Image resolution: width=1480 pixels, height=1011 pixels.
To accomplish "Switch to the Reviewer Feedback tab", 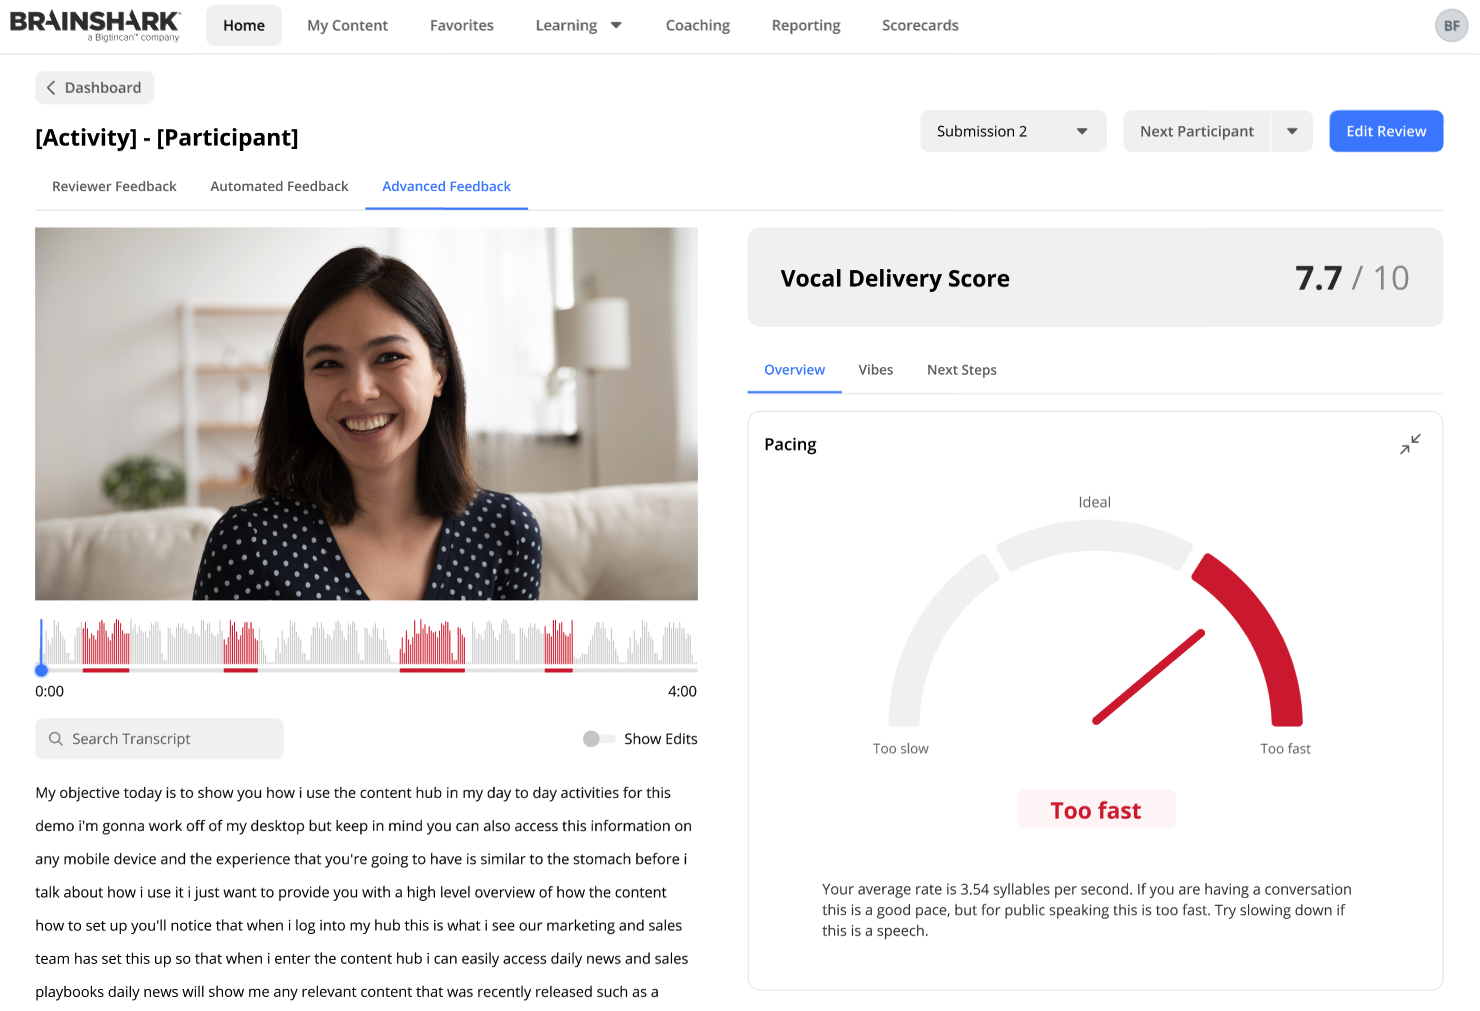I will (114, 186).
